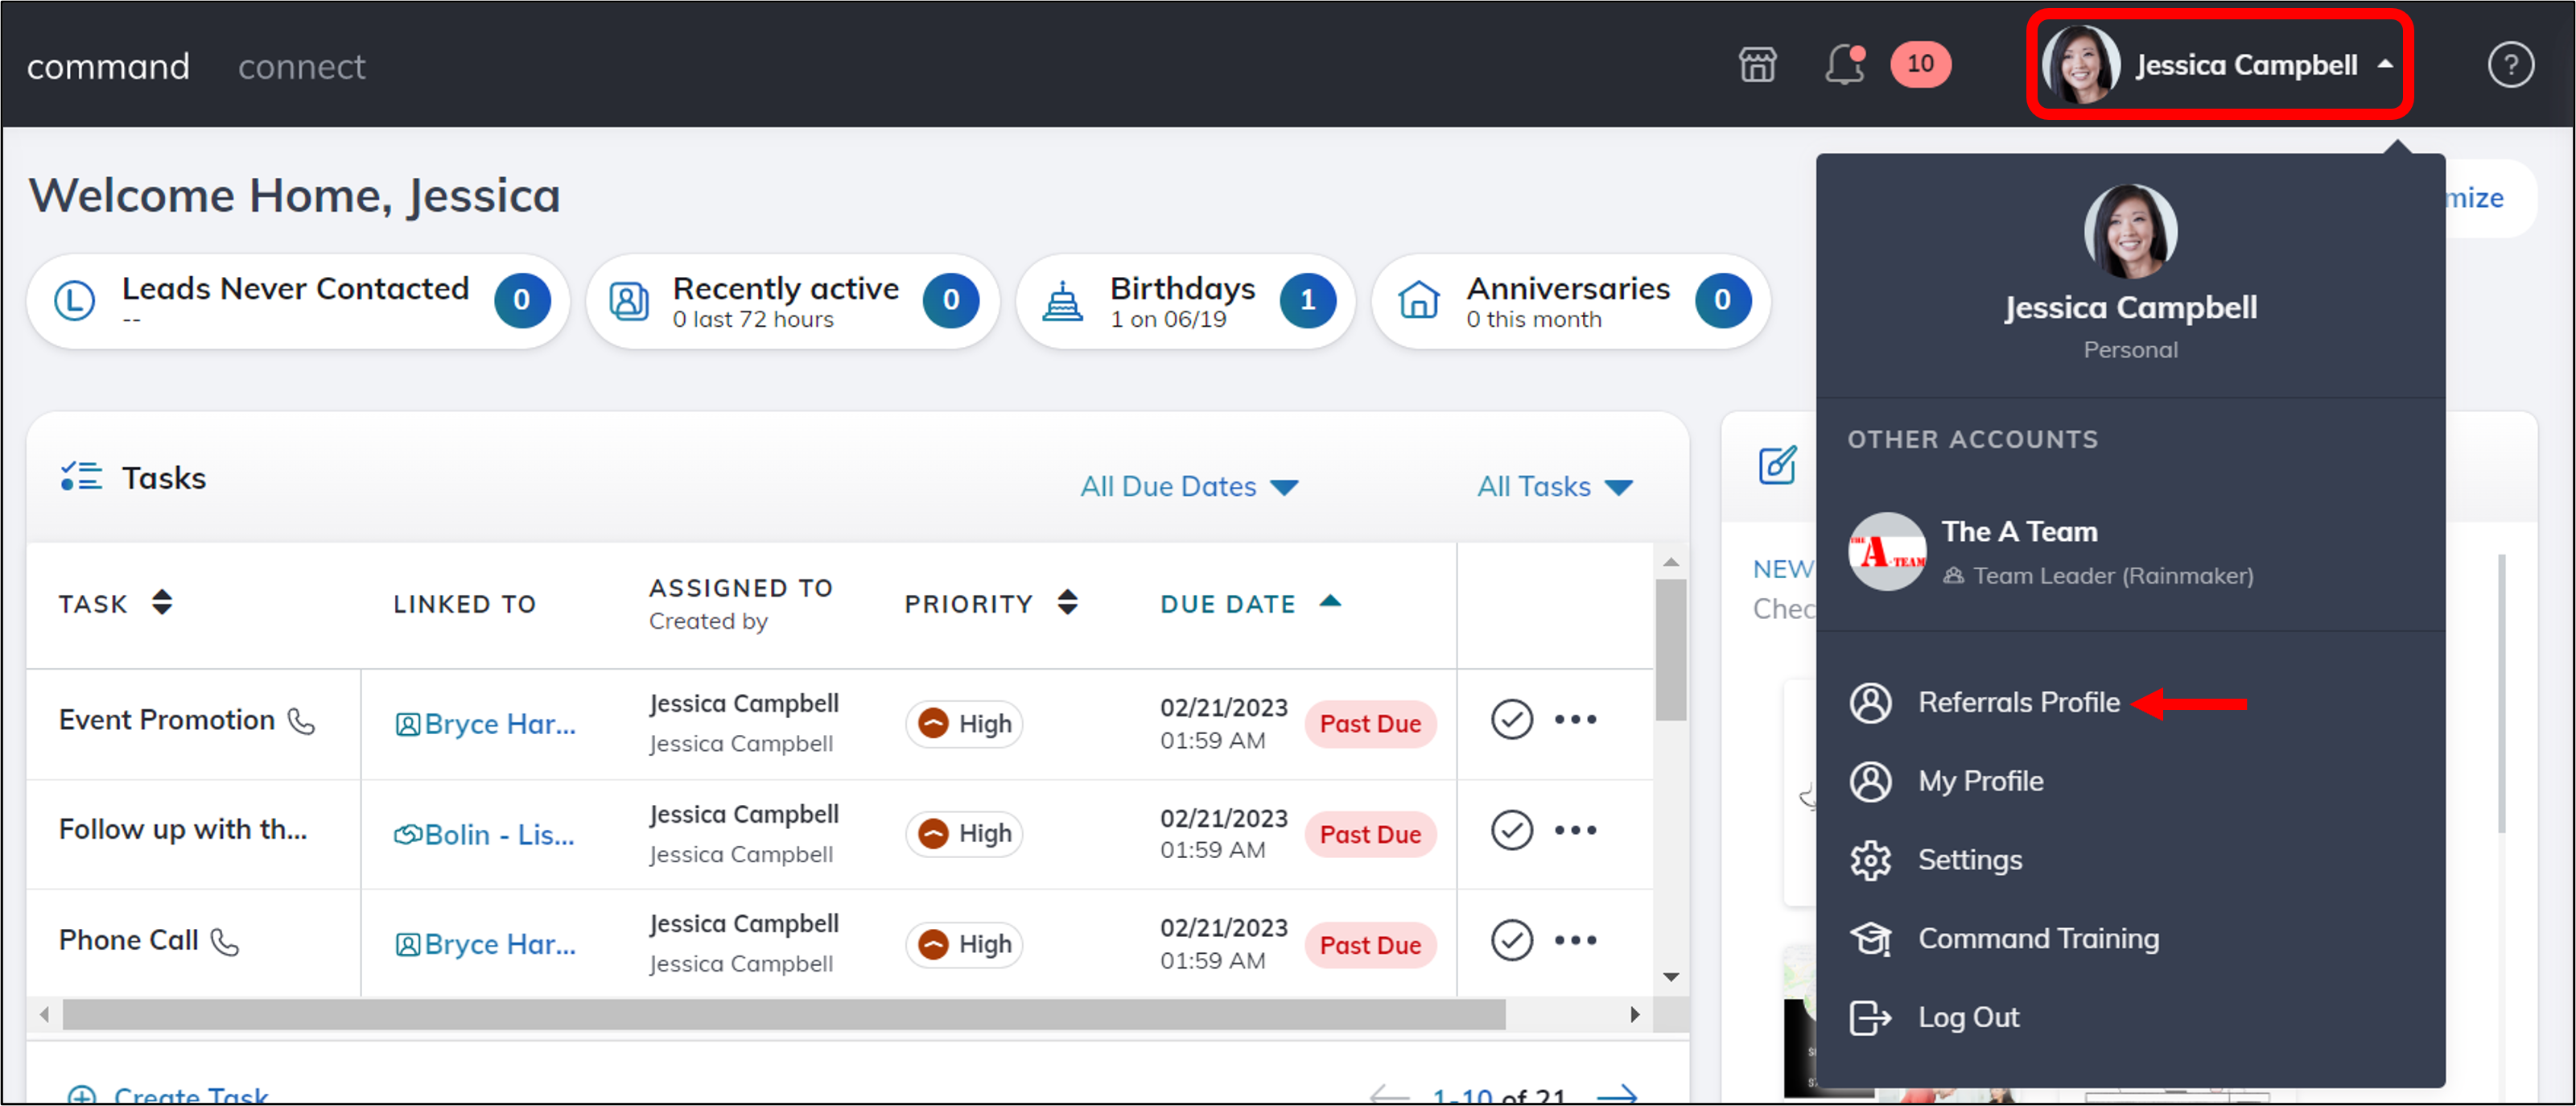
Task: Click the tasks vertical scrollbar thumb
Action: pyautogui.click(x=1670, y=650)
